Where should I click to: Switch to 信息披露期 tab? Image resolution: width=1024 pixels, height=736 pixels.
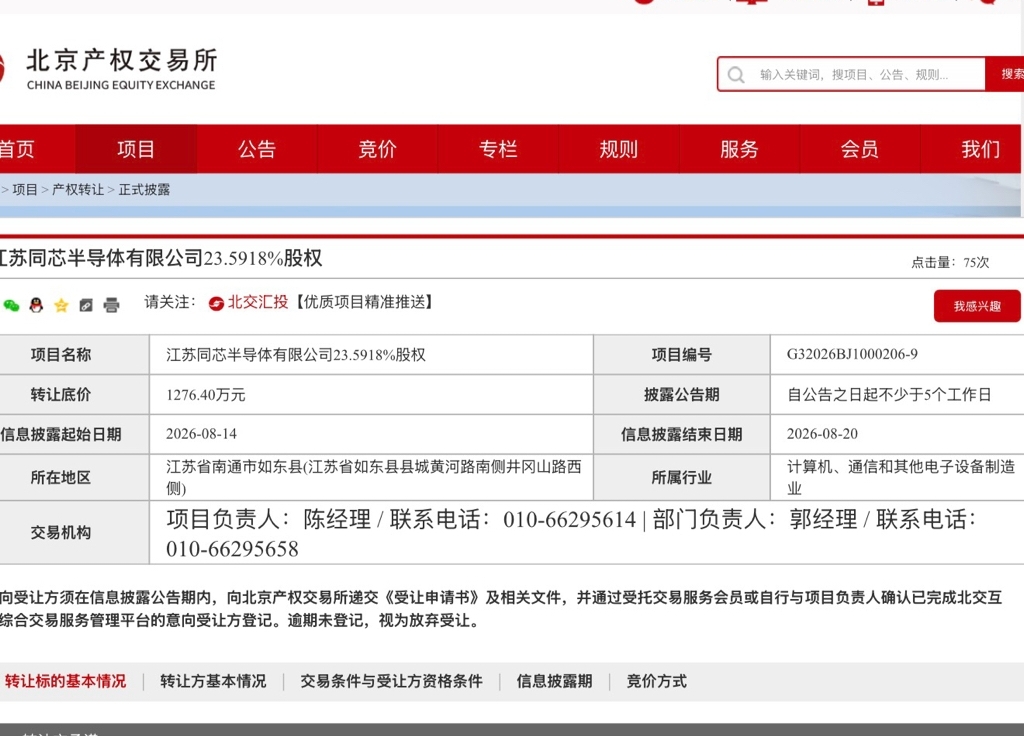[x=554, y=681]
